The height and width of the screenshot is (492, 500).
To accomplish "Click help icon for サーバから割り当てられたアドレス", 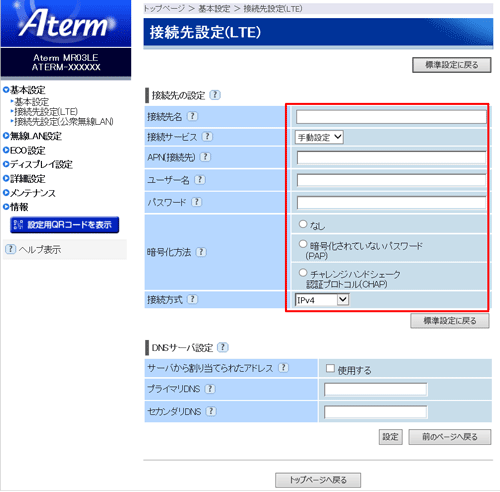I will click(283, 368).
